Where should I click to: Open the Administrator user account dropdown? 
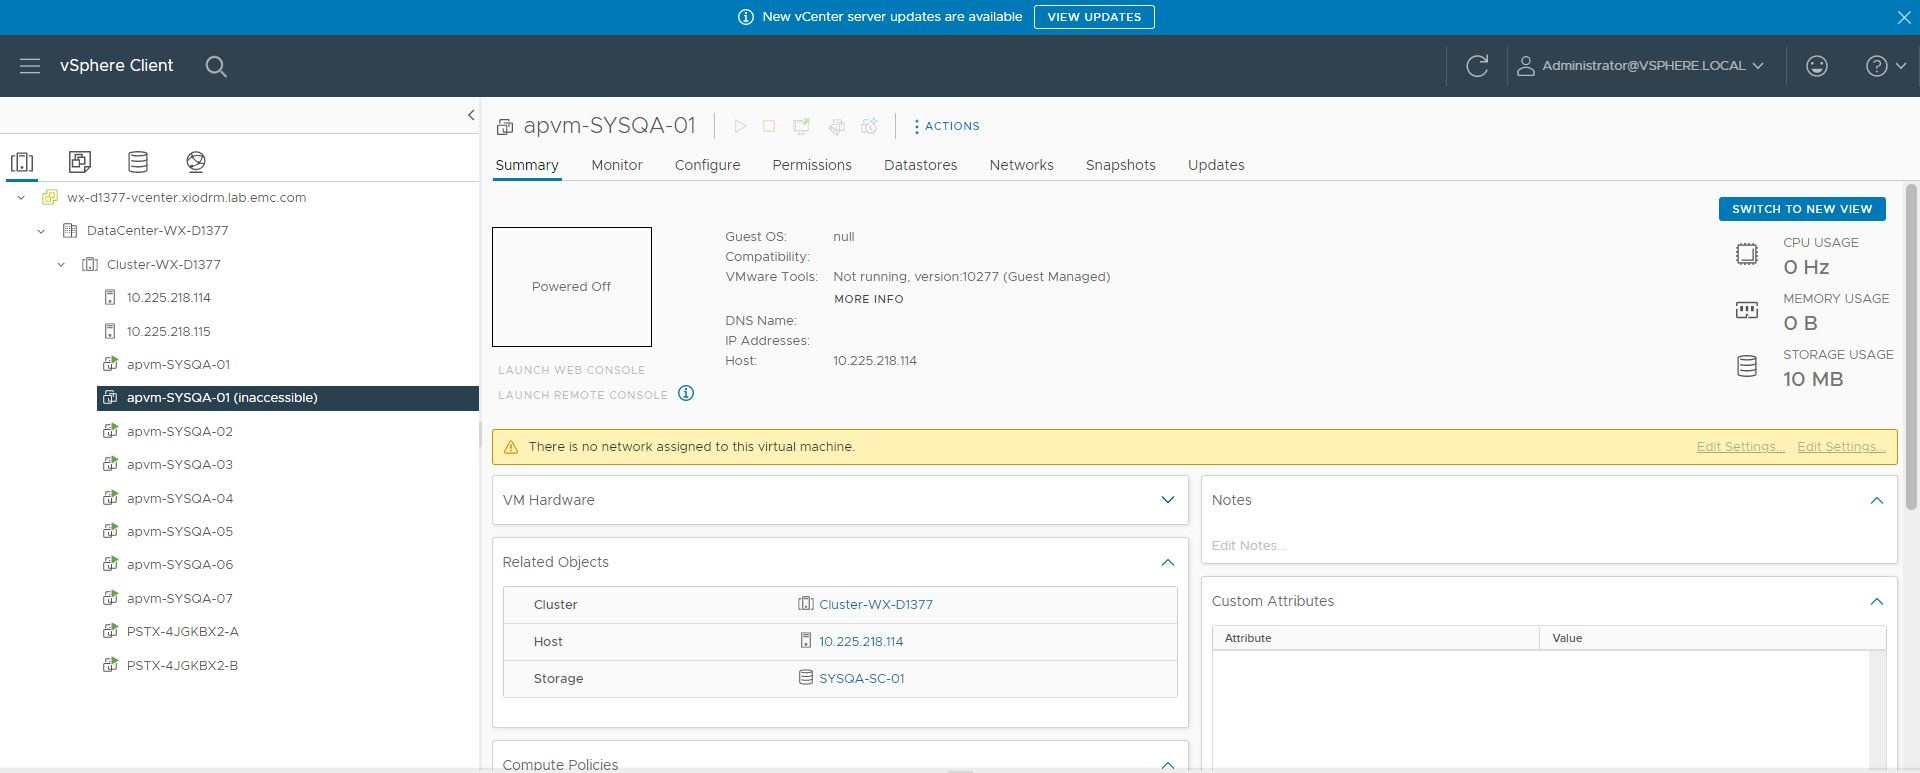point(1641,66)
